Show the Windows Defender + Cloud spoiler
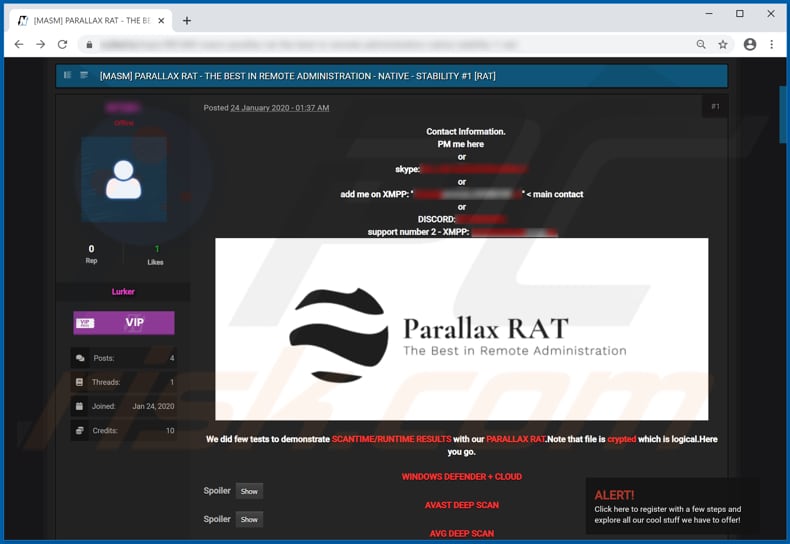This screenshot has height=544, width=790. (249, 491)
